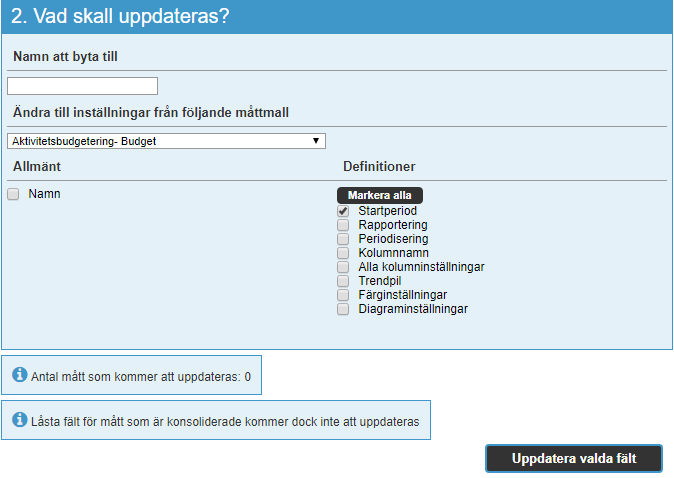Screen dimensions: 674x478
Task: Toggle the Namn checkbox under Allmänt
Action: pos(13,194)
